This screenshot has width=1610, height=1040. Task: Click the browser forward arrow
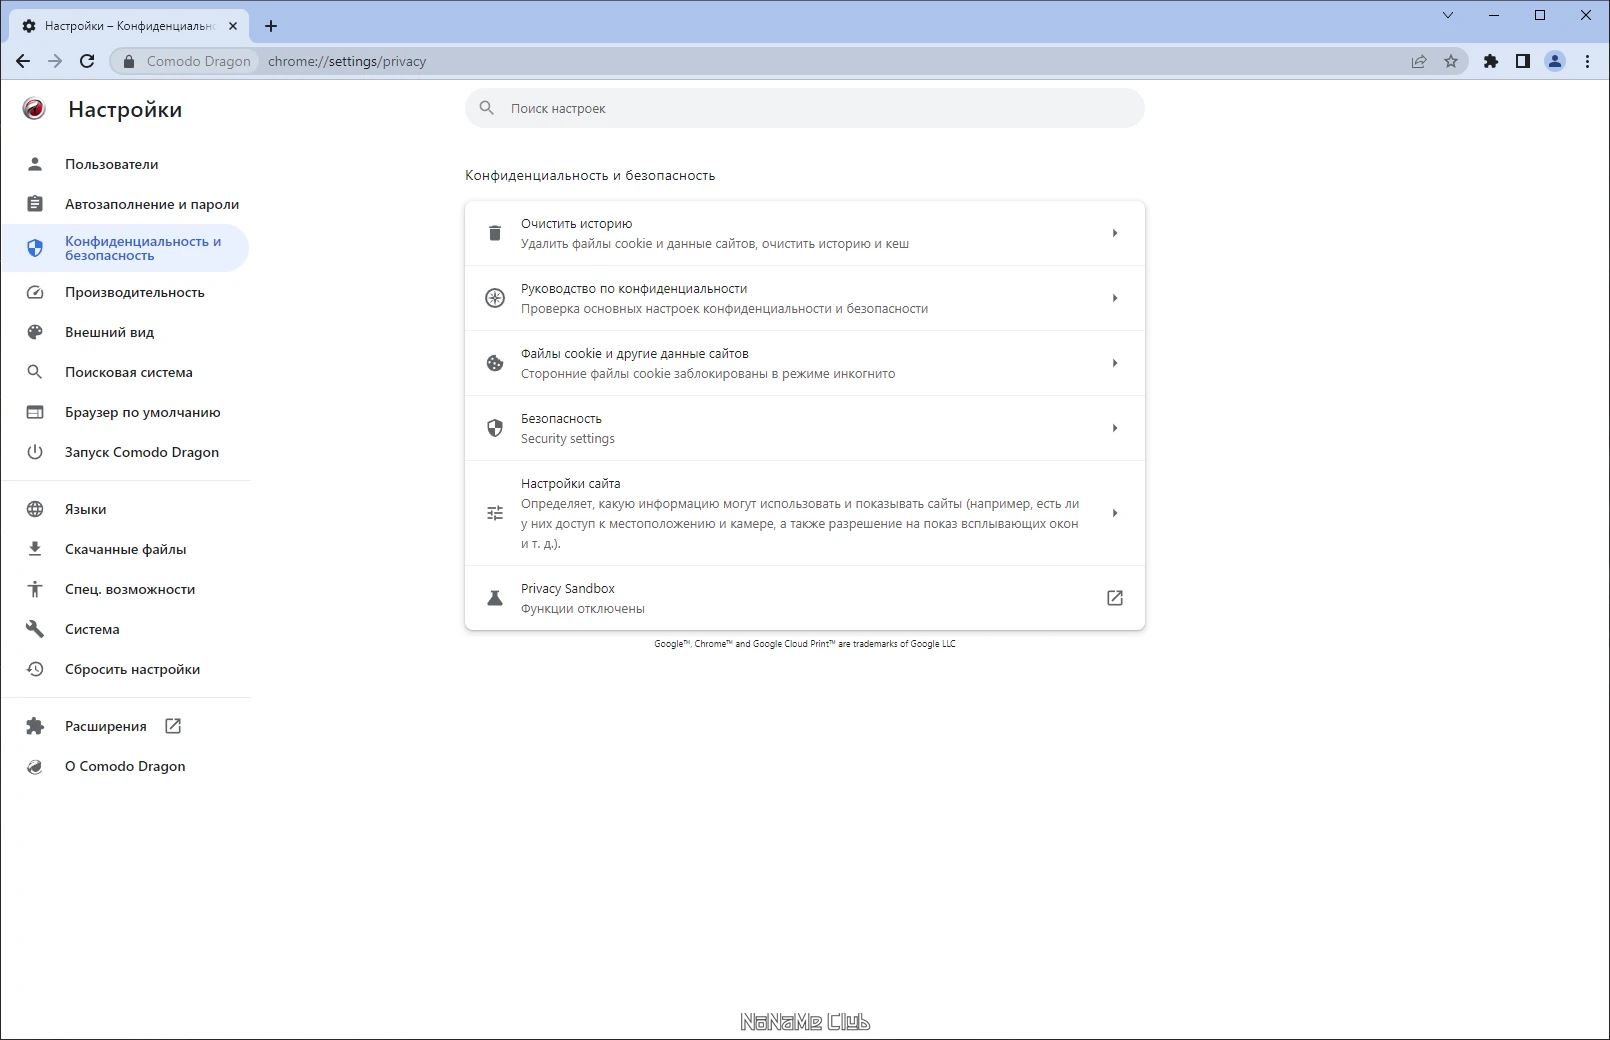pyautogui.click(x=55, y=61)
